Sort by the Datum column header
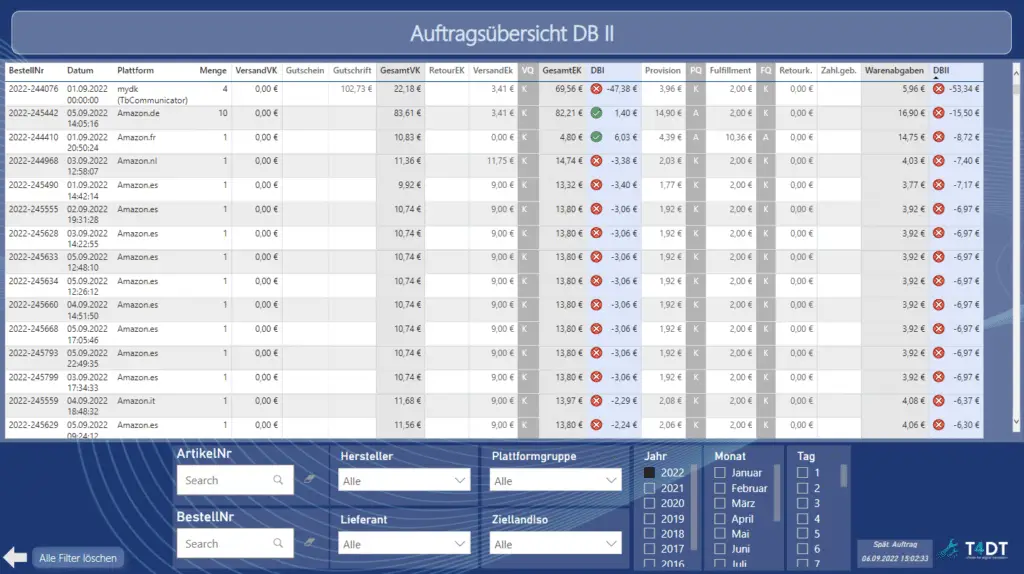The height and width of the screenshot is (574, 1024). click(x=80, y=71)
